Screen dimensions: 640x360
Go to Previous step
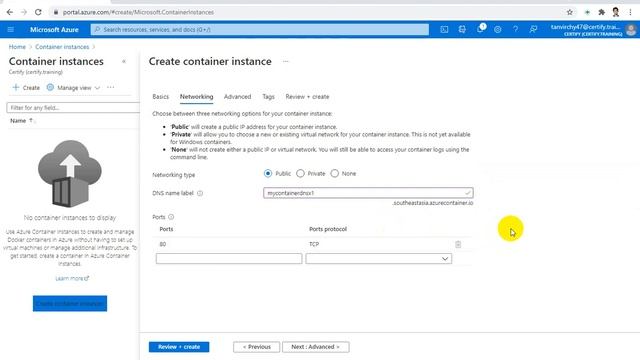pos(256,347)
